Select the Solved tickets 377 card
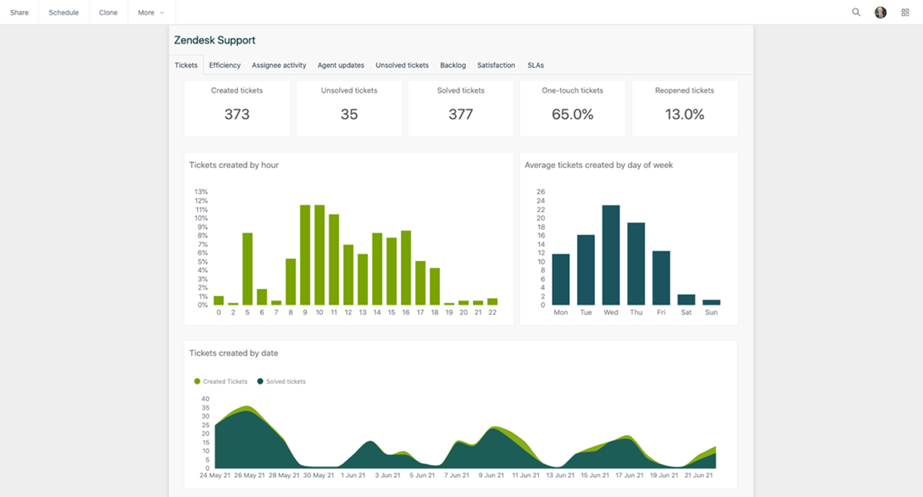This screenshot has height=497, width=923. (x=461, y=108)
